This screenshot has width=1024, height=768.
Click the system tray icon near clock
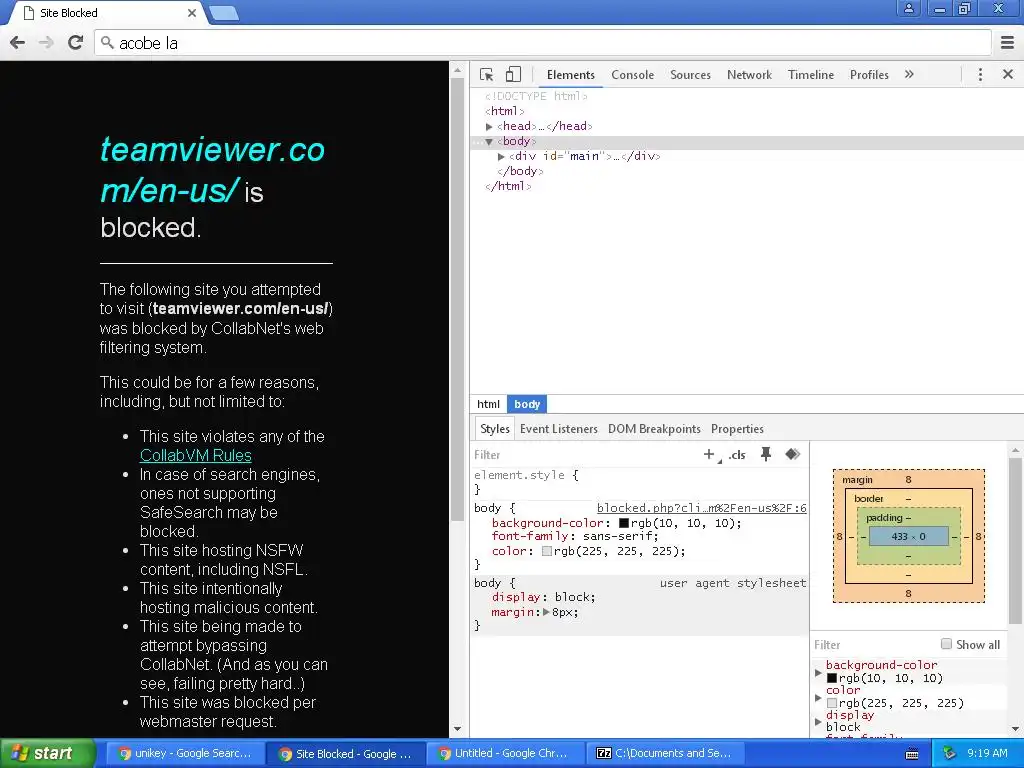pos(949,754)
